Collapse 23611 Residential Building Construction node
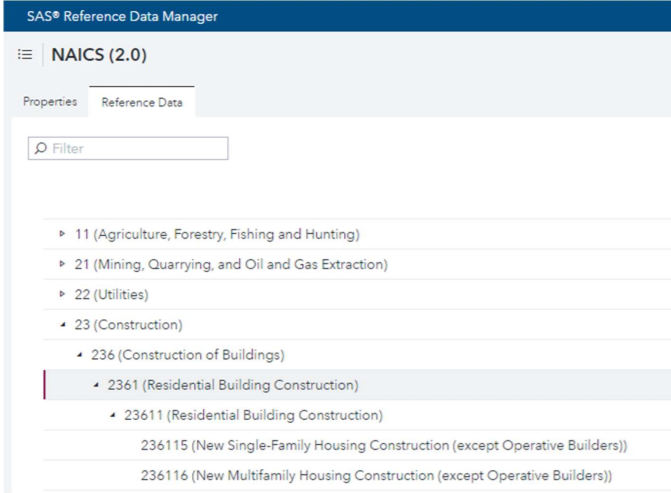Screen dimensions: 671x493 [113, 415]
